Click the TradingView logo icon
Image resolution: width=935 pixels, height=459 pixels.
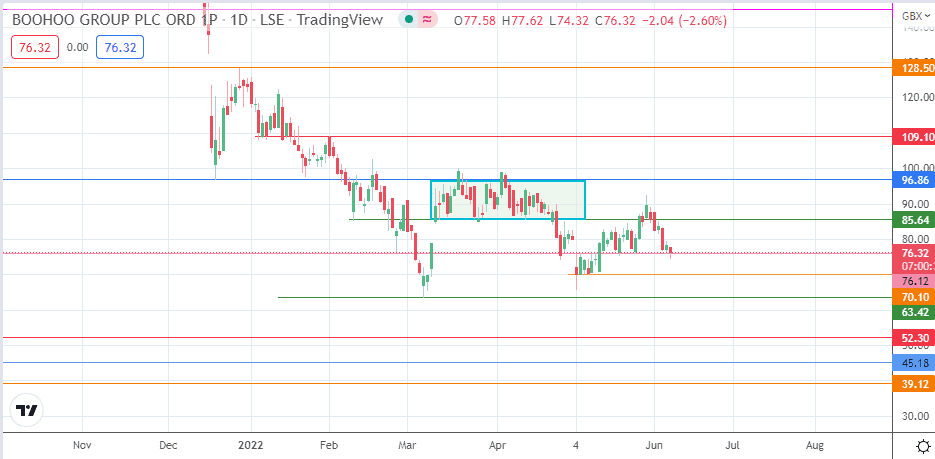coord(27,411)
